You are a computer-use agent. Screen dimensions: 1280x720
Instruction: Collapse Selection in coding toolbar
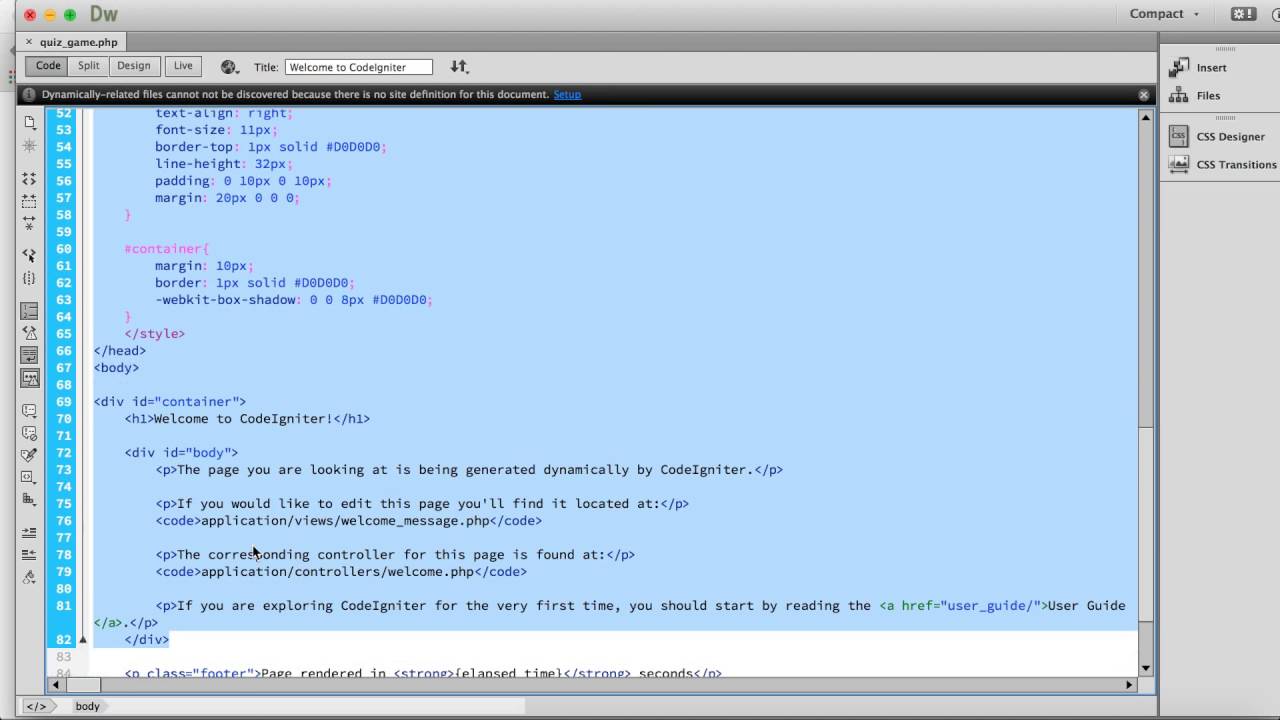[29, 201]
